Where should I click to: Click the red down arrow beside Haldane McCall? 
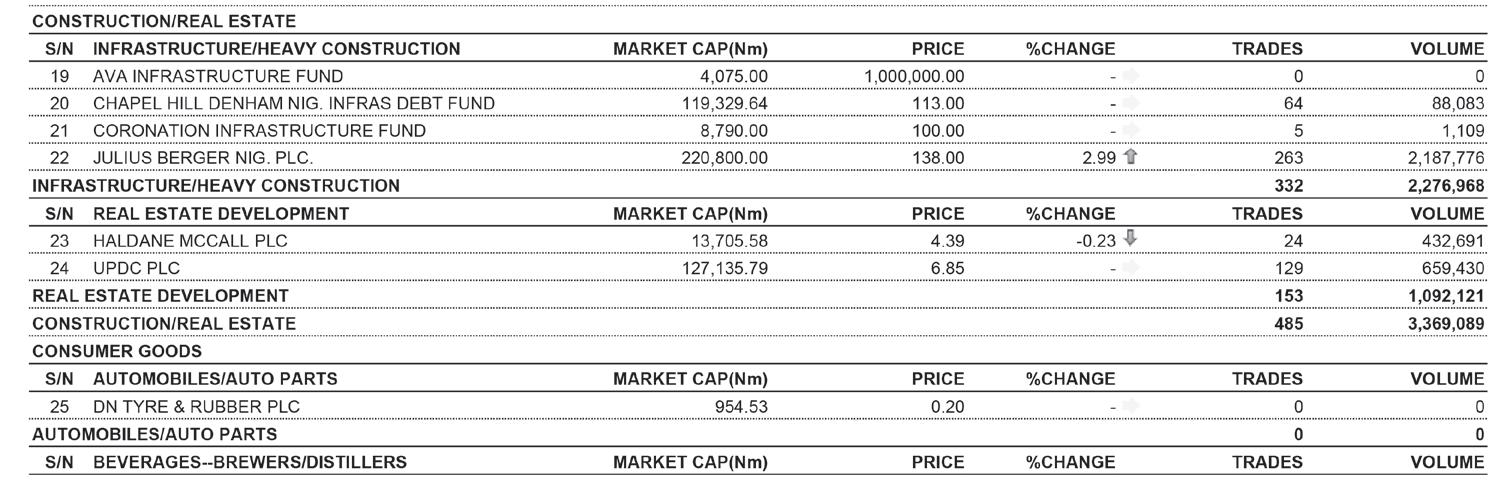1131,239
